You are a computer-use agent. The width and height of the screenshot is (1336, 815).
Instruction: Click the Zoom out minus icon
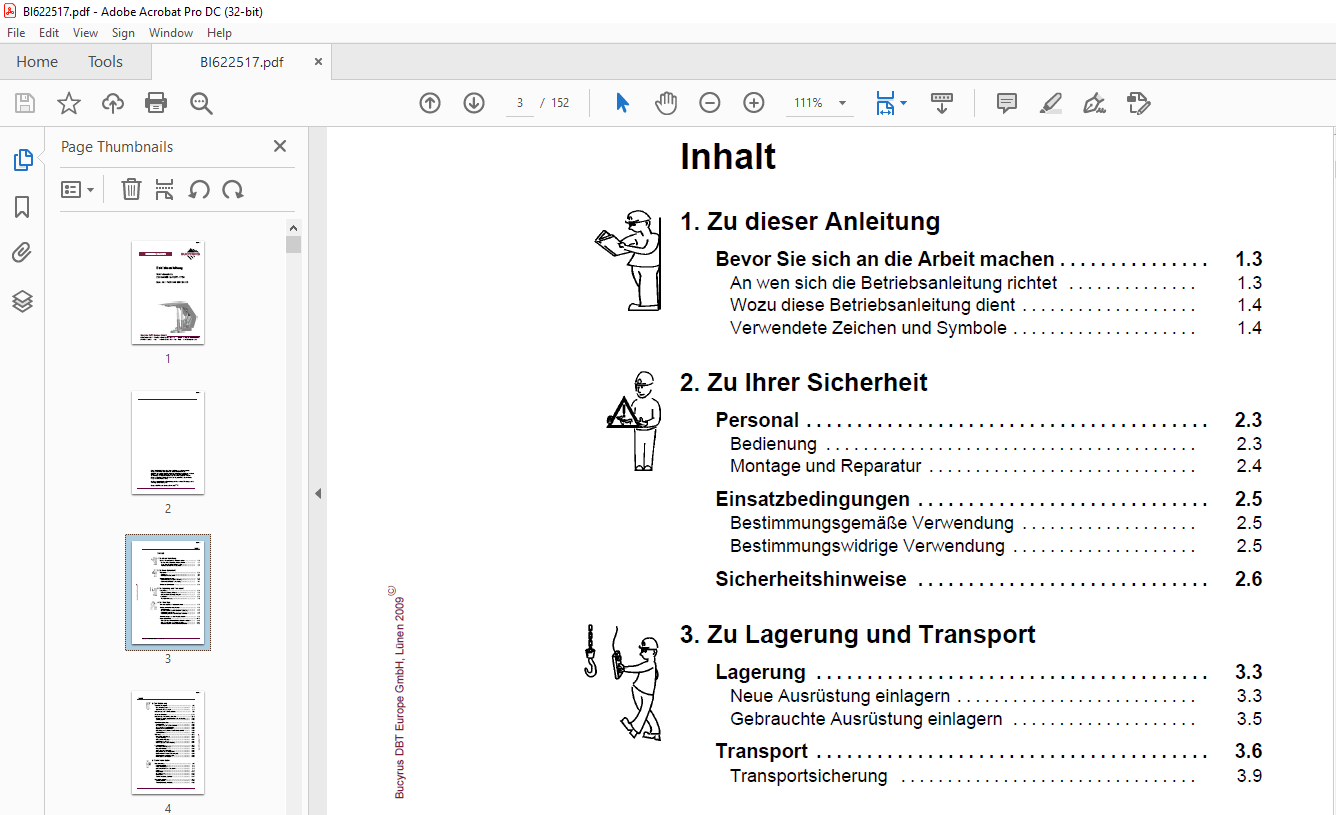pyautogui.click(x=710, y=103)
